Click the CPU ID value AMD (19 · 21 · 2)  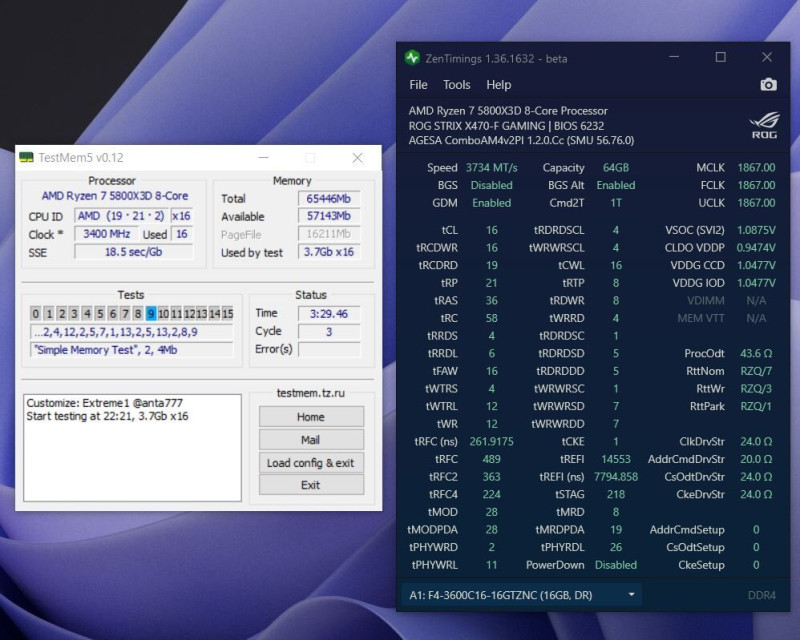[121, 216]
